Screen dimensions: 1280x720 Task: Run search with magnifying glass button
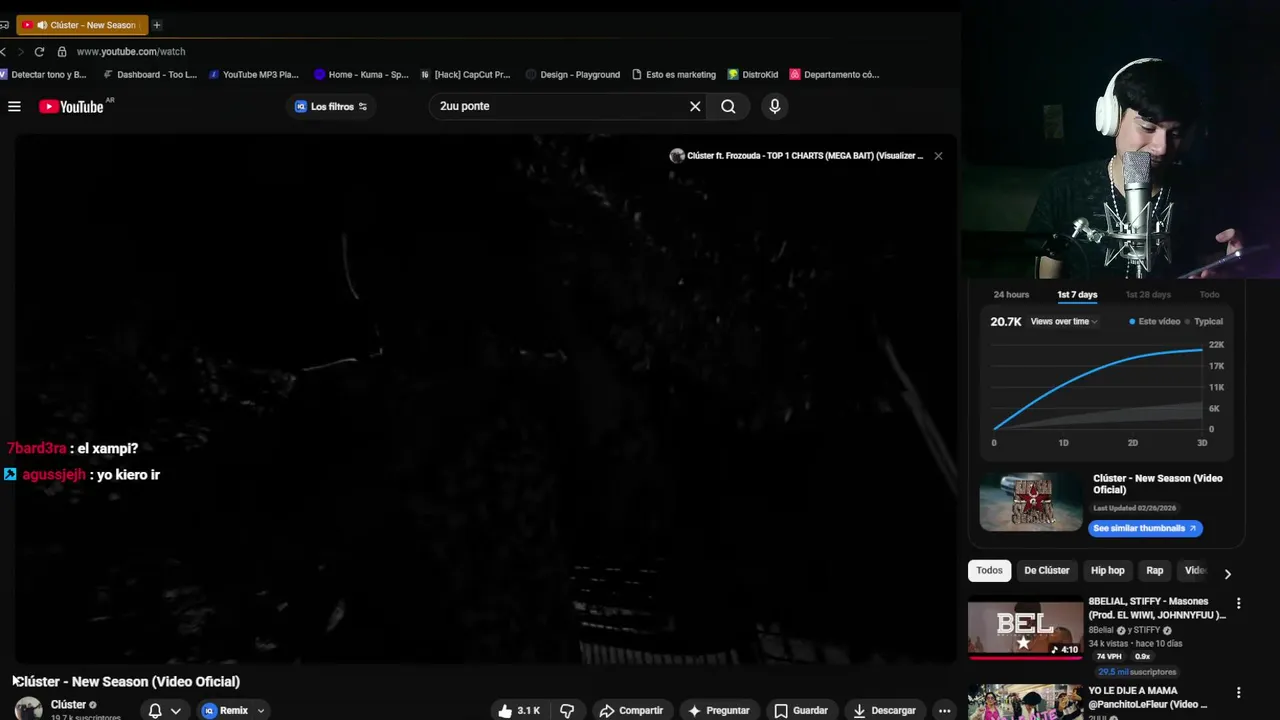(x=728, y=106)
